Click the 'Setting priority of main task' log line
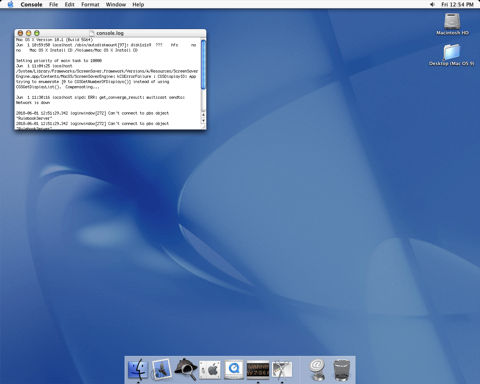 (59, 61)
